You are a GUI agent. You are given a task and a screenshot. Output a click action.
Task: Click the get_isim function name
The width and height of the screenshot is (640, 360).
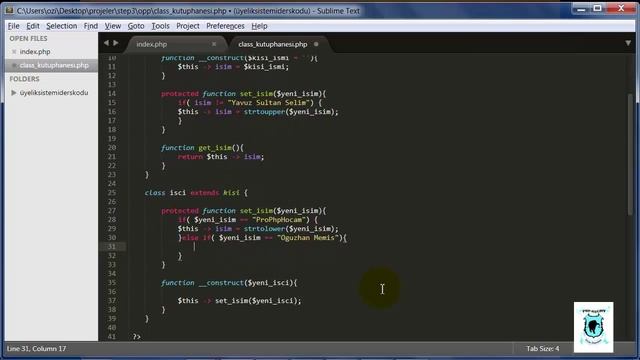pos(215,148)
